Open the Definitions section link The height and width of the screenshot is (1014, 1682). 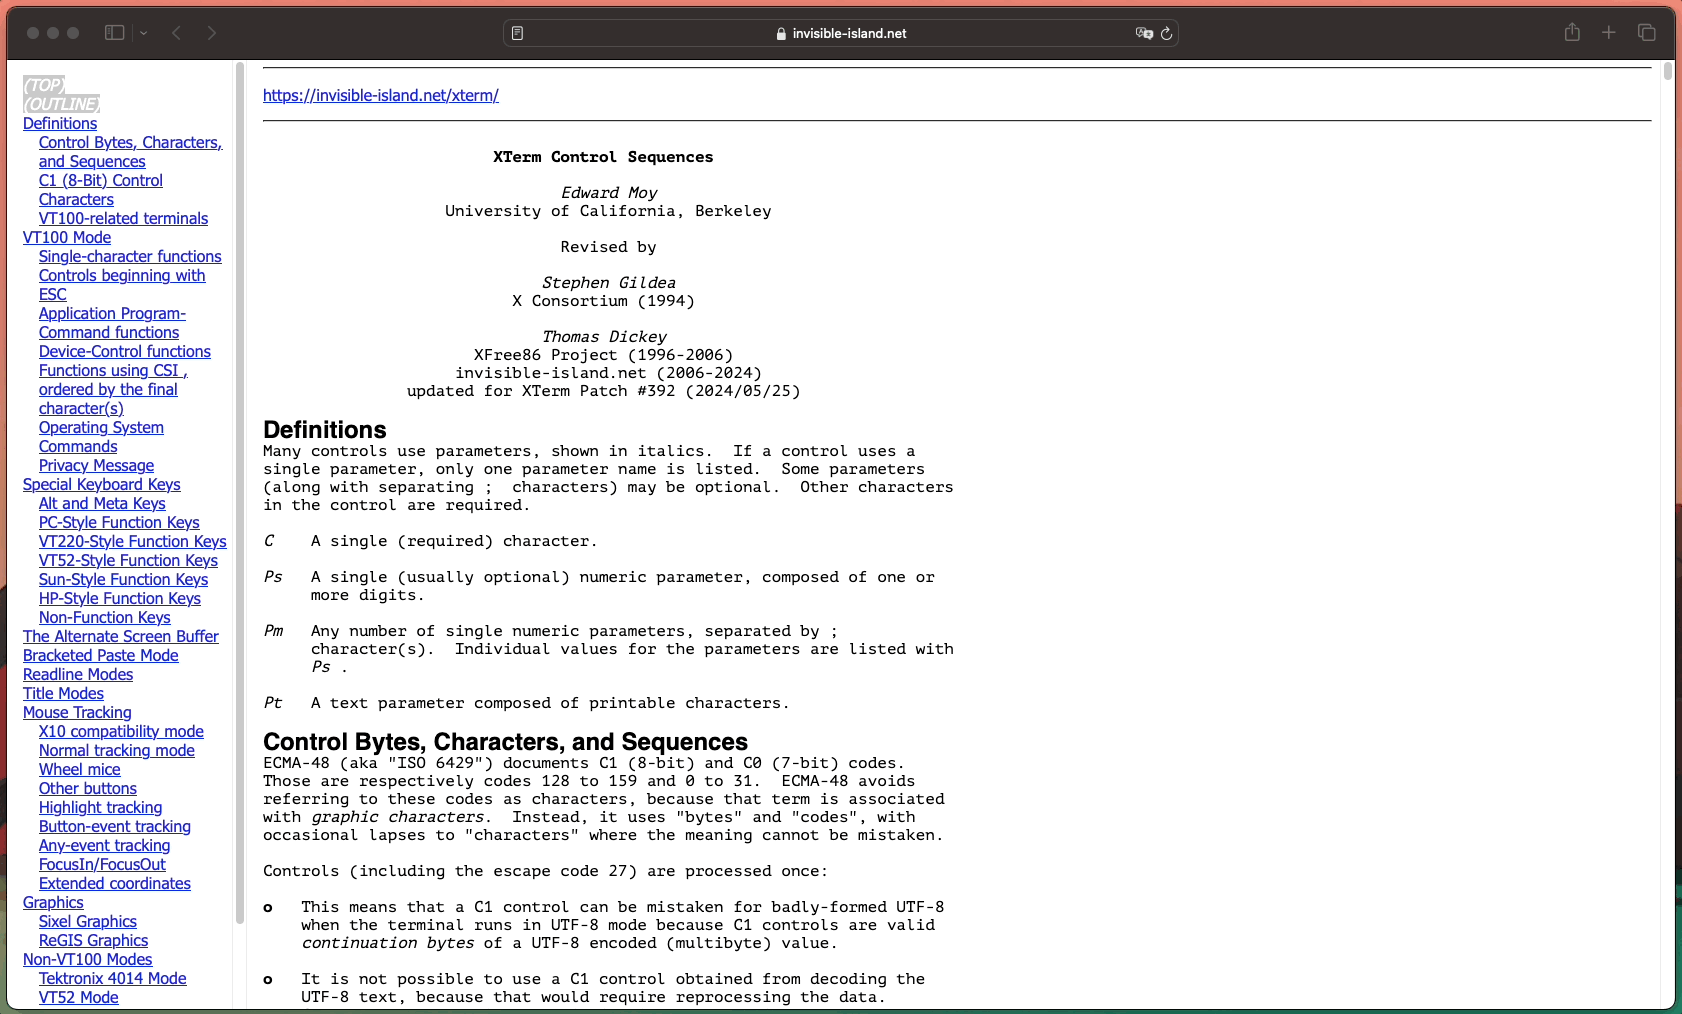pyautogui.click(x=59, y=123)
